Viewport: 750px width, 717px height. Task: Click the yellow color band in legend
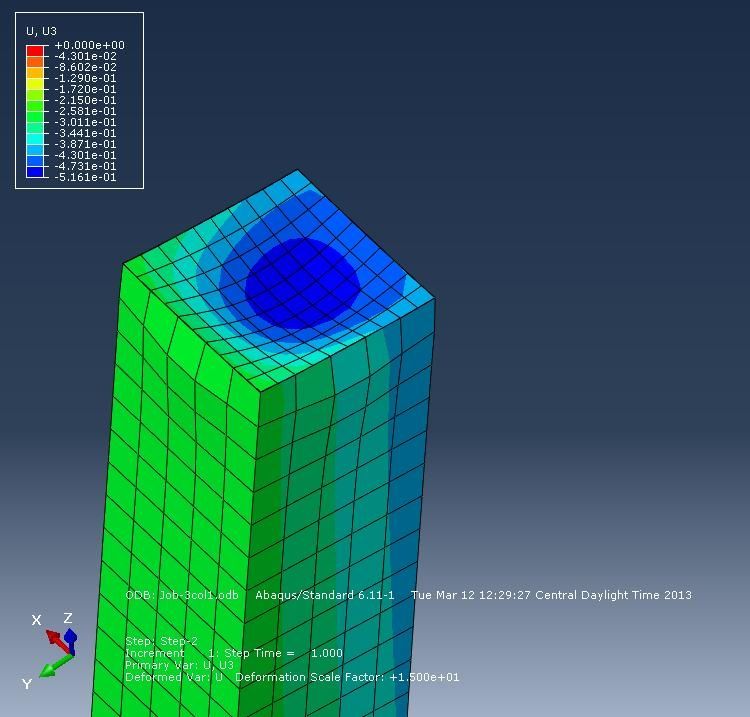(34, 84)
